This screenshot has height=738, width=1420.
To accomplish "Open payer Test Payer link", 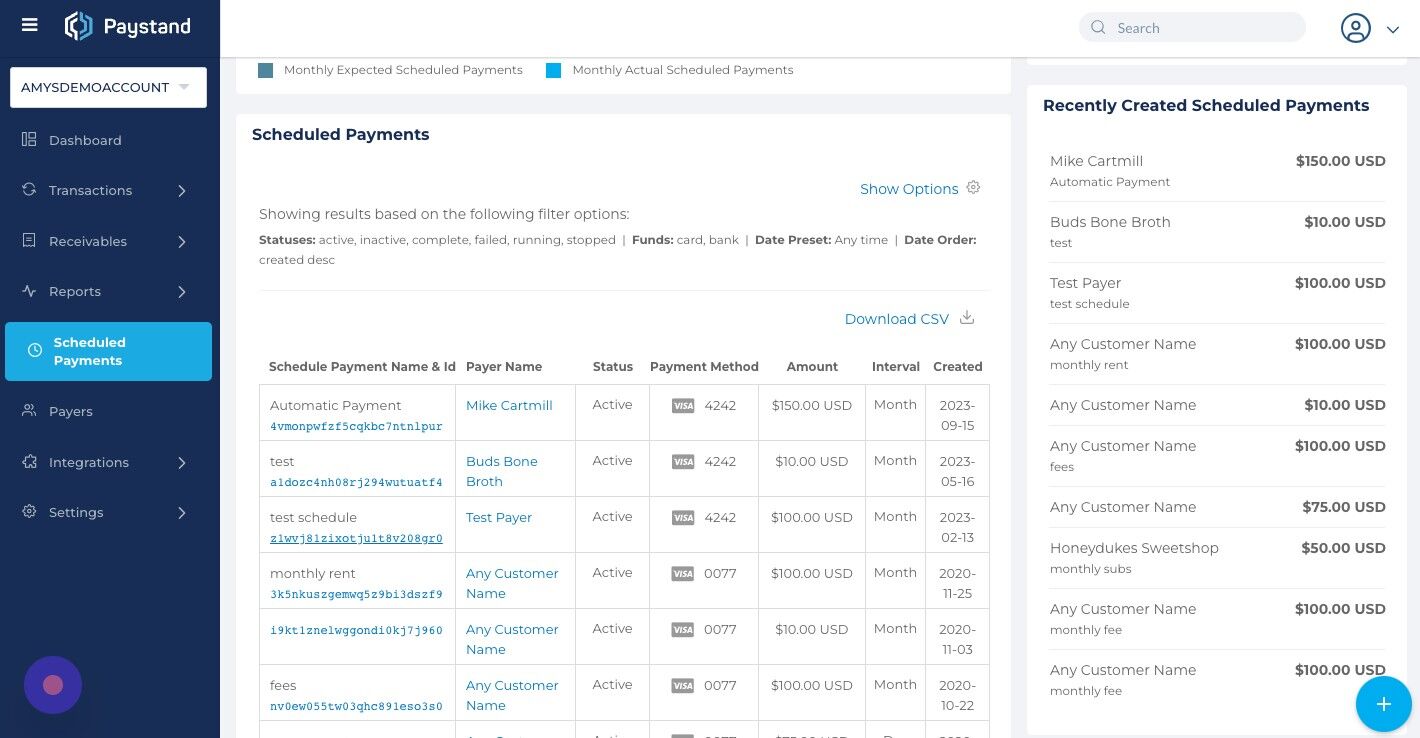I will [x=499, y=517].
